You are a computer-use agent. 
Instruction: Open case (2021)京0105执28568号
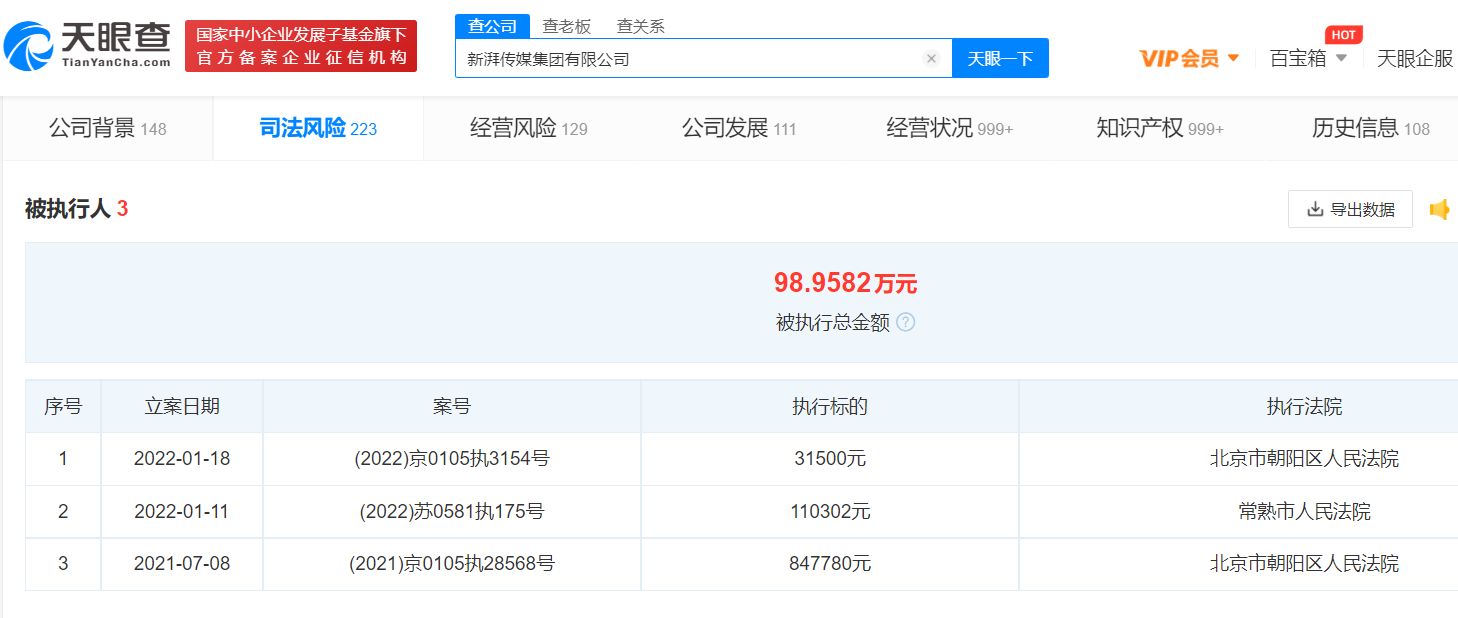[x=451, y=564]
